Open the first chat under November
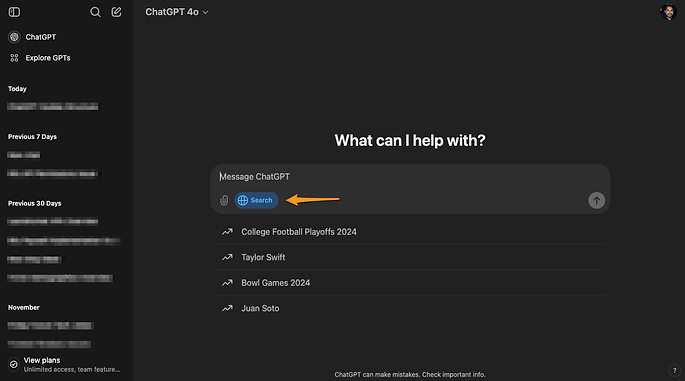The height and width of the screenshot is (381, 685). pos(49,326)
